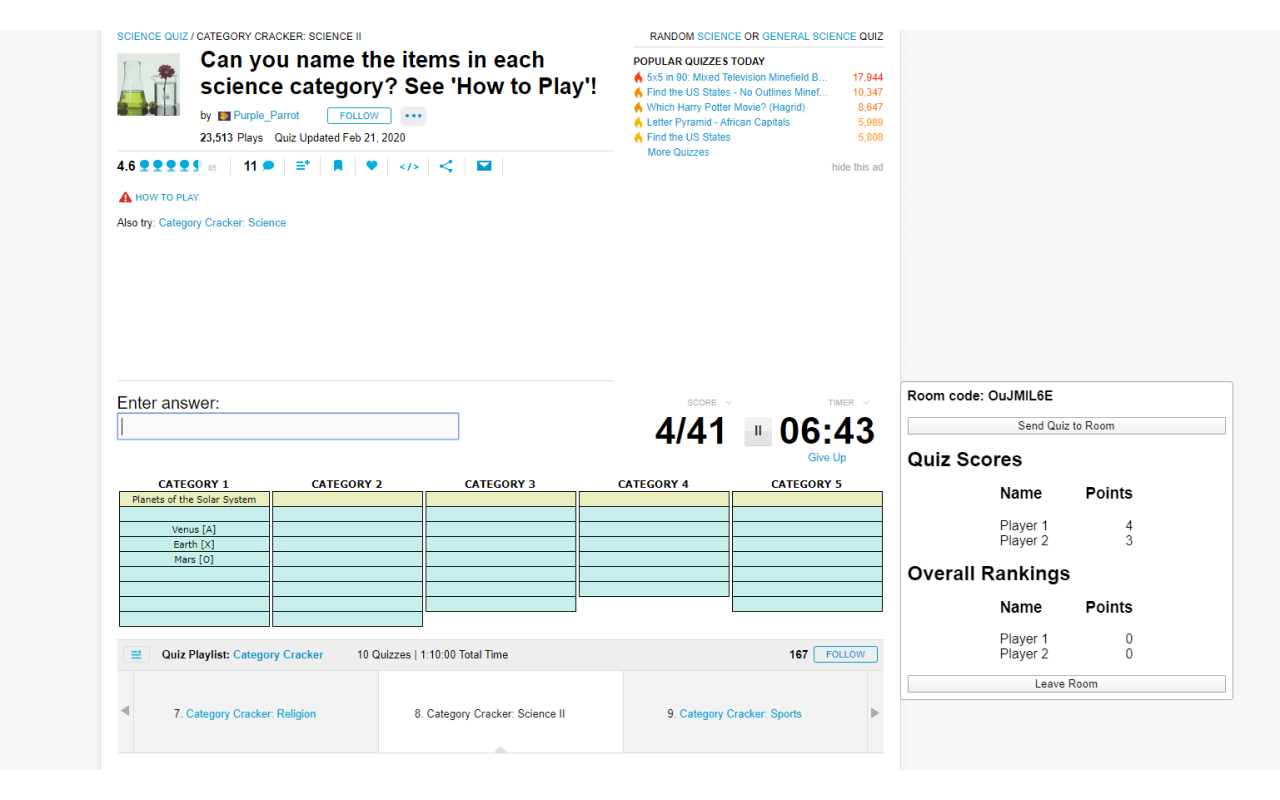1280x800 pixels.
Task: Open 5x5 in 90 Mixed Television quiz
Action: pyautogui.click(x=737, y=77)
